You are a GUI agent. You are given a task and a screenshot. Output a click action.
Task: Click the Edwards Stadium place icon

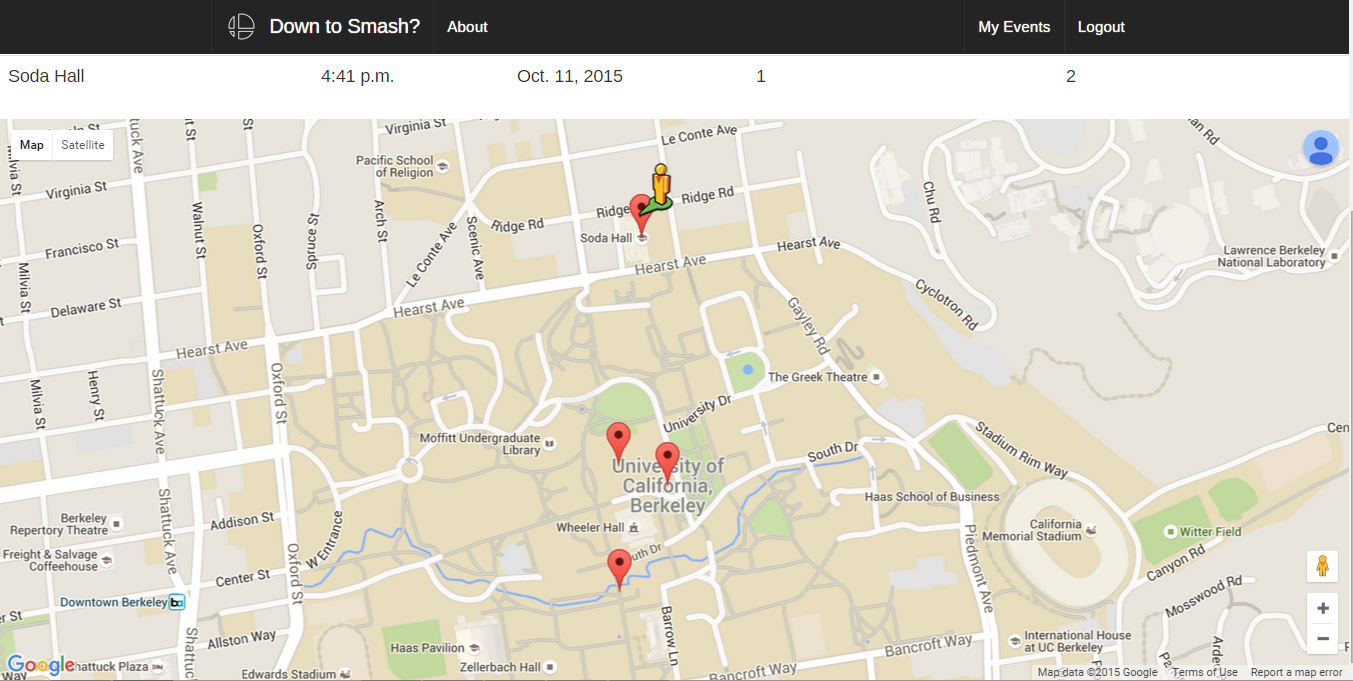[x=346, y=674]
